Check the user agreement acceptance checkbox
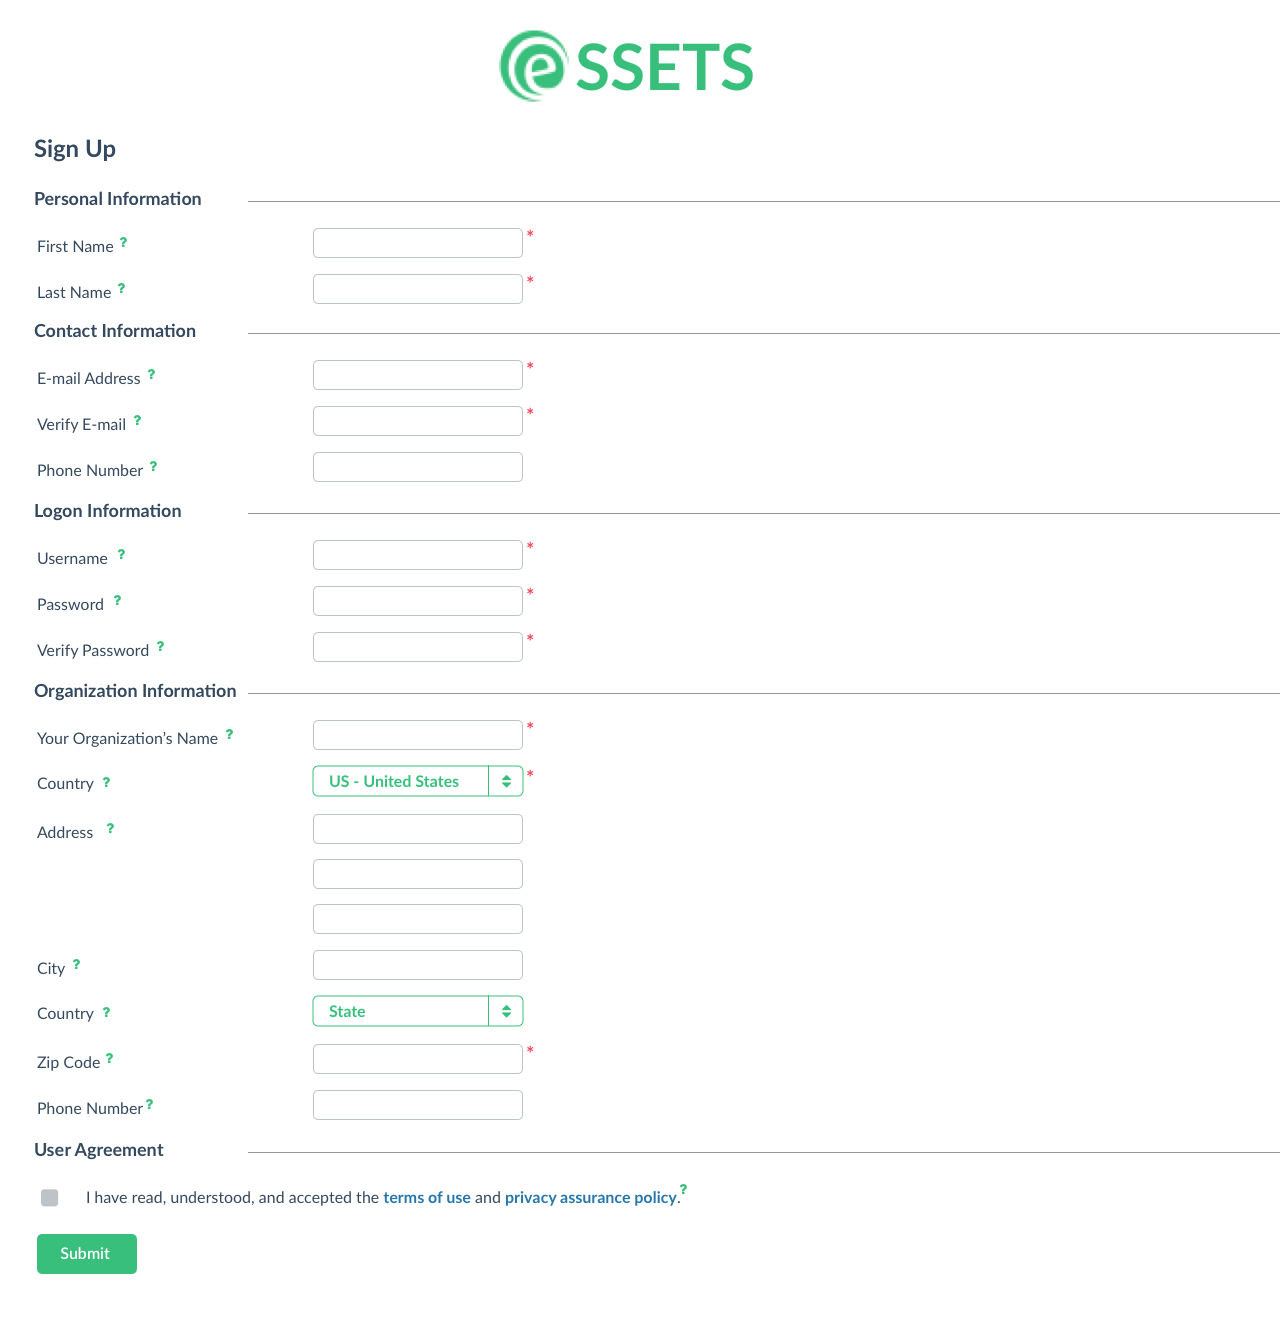The image size is (1280, 1331). click(x=50, y=1198)
